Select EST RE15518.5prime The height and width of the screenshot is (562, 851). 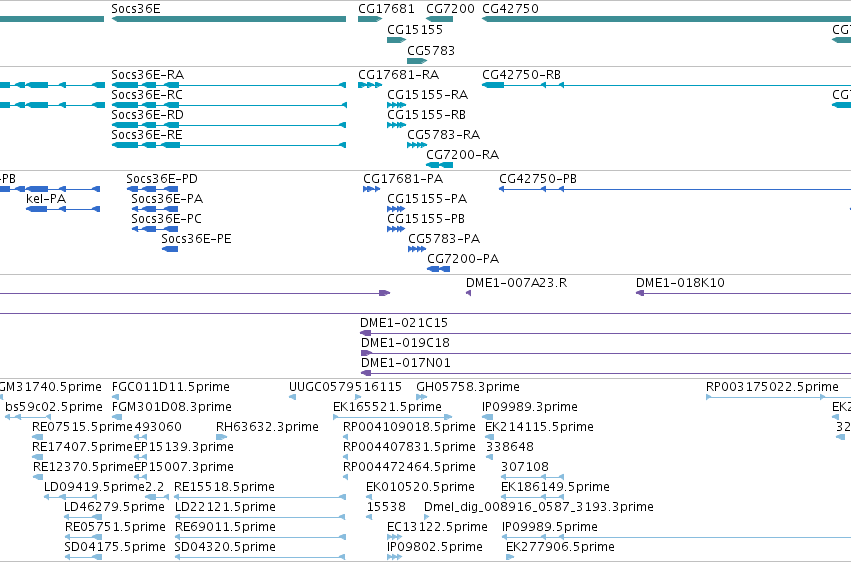click(x=260, y=497)
